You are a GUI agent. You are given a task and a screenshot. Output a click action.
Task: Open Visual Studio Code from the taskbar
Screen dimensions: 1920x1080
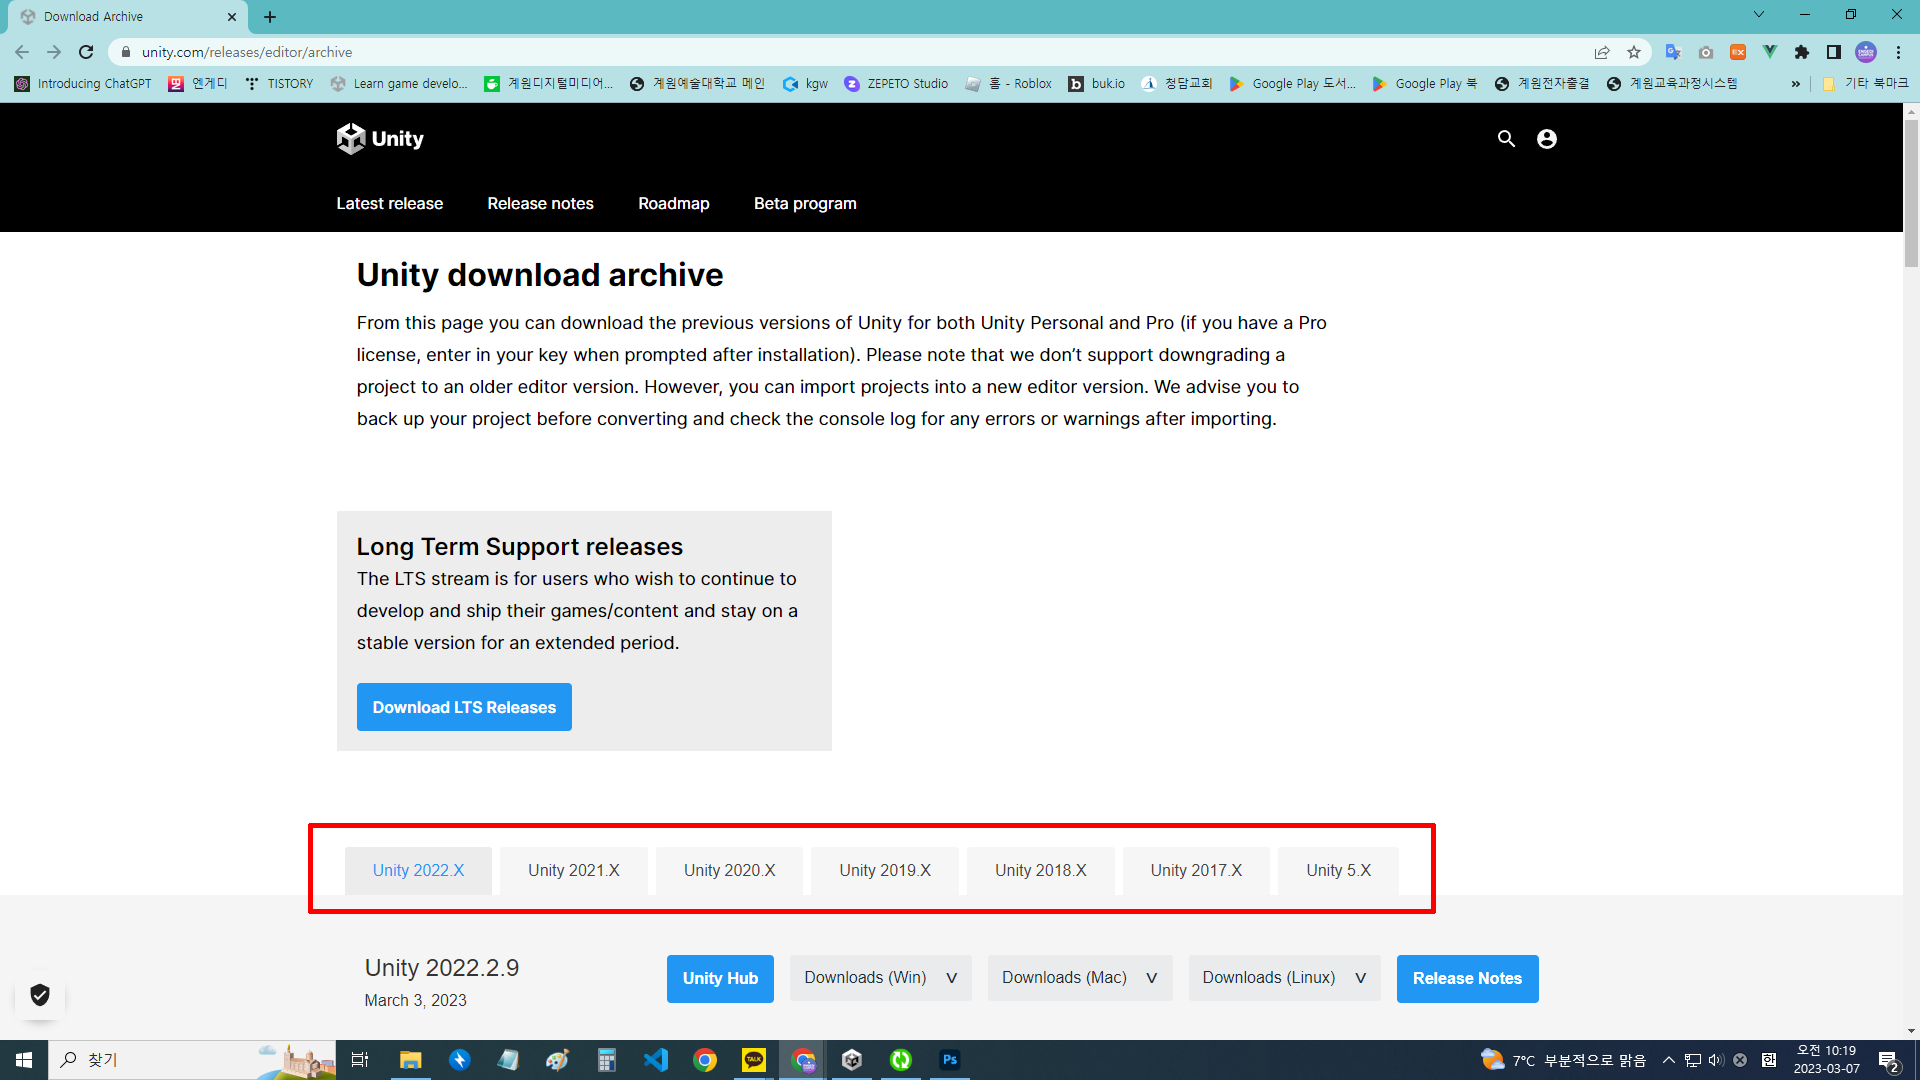click(656, 1060)
